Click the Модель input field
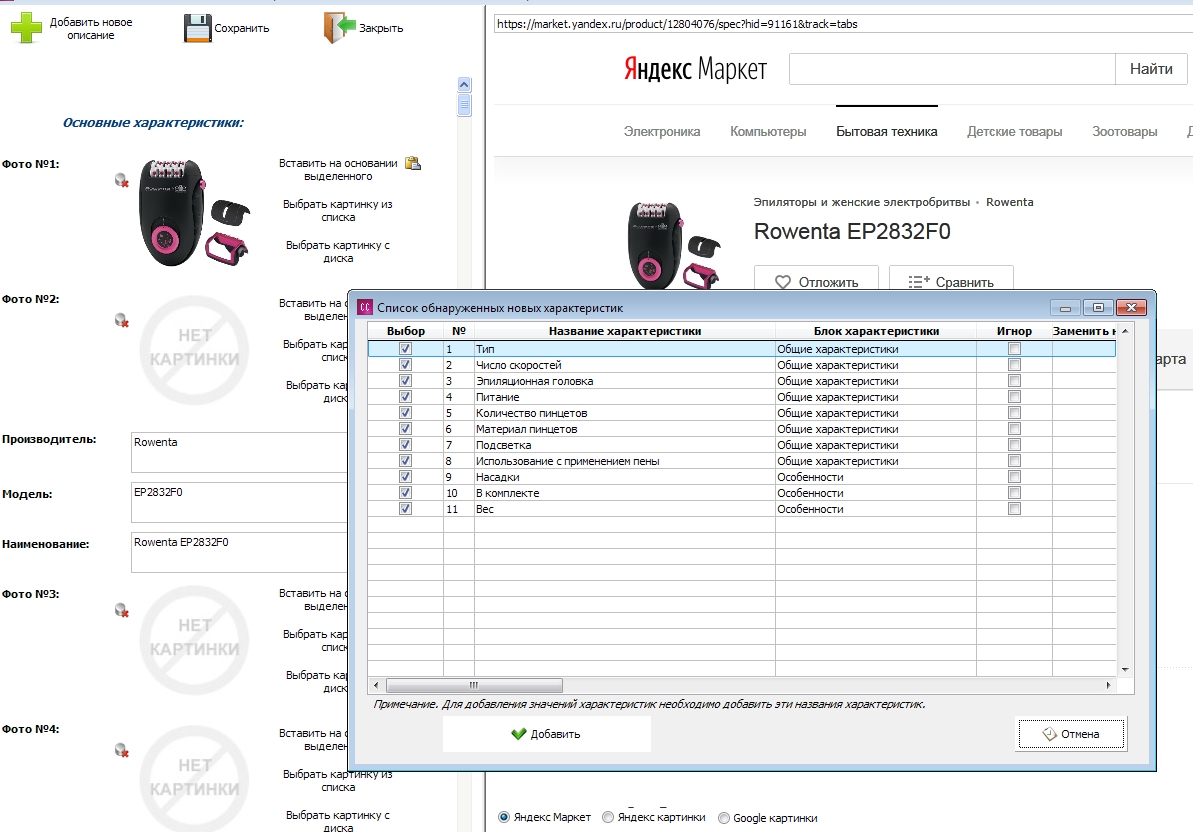 point(240,502)
